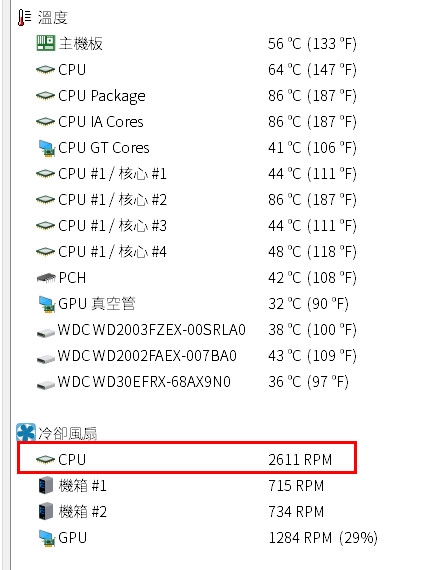Click the graphics card icon beside GPU fan

tap(47, 538)
